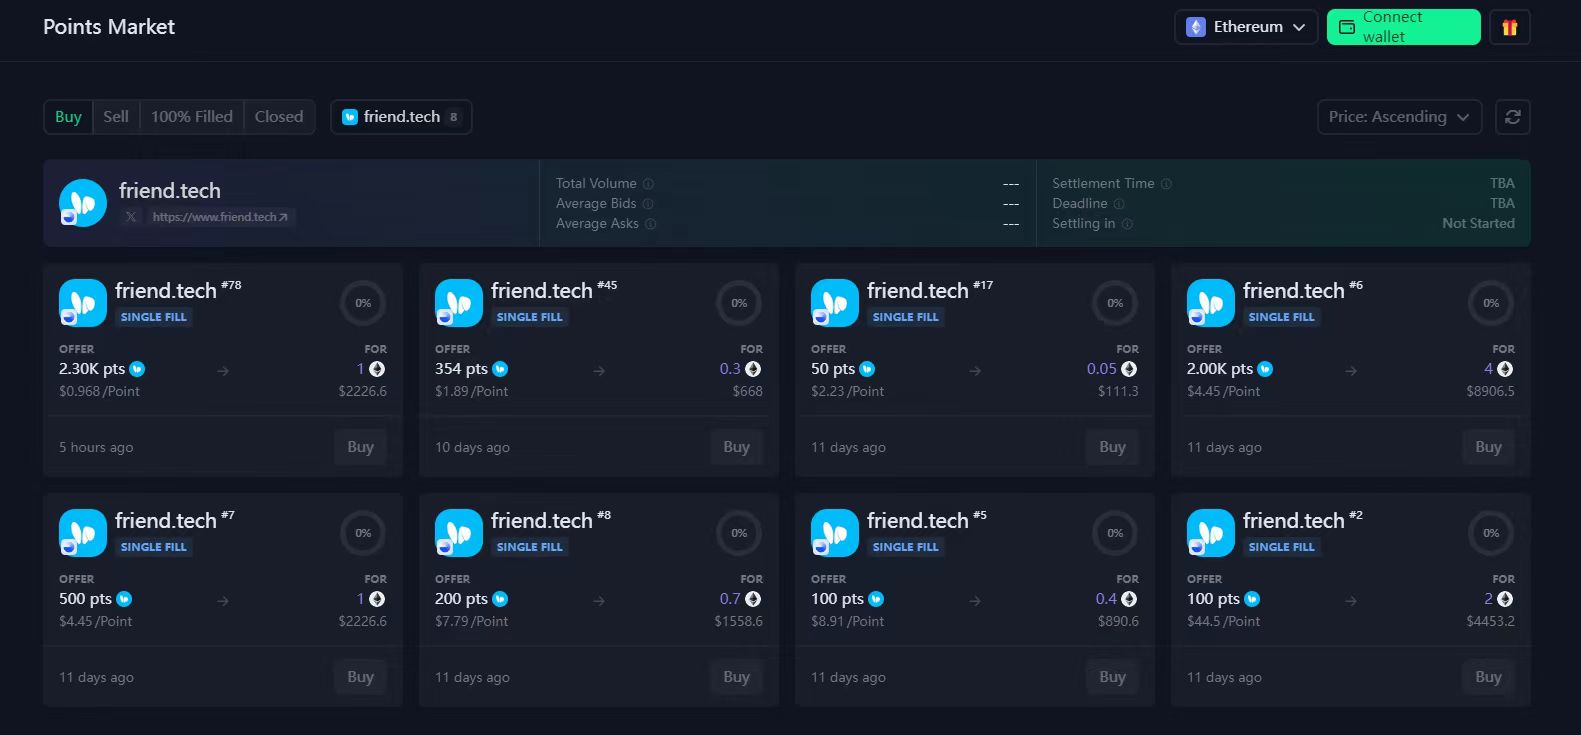The image size is (1581, 735).
Task: Click the points token icon beside 2.30K pts
Action: point(137,369)
